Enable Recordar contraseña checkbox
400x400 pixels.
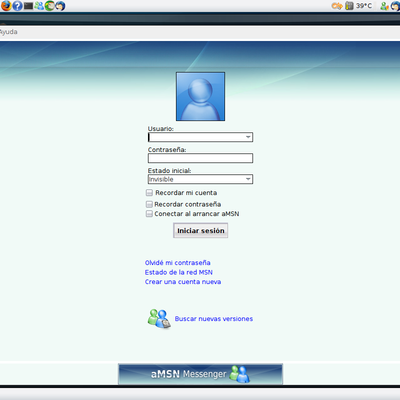click(149, 204)
